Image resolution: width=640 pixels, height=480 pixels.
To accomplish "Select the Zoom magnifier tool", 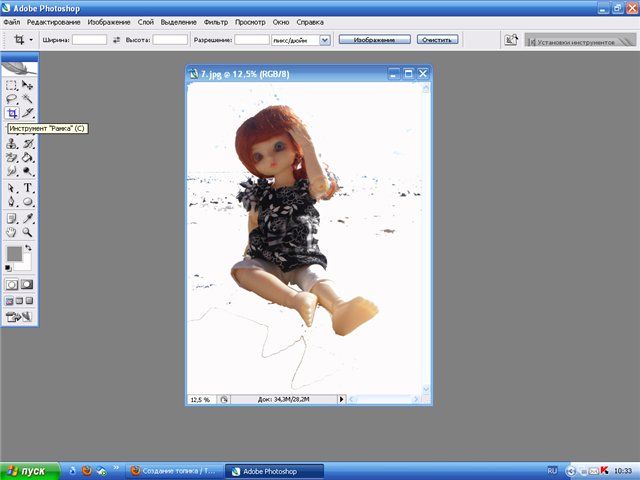I will point(28,231).
